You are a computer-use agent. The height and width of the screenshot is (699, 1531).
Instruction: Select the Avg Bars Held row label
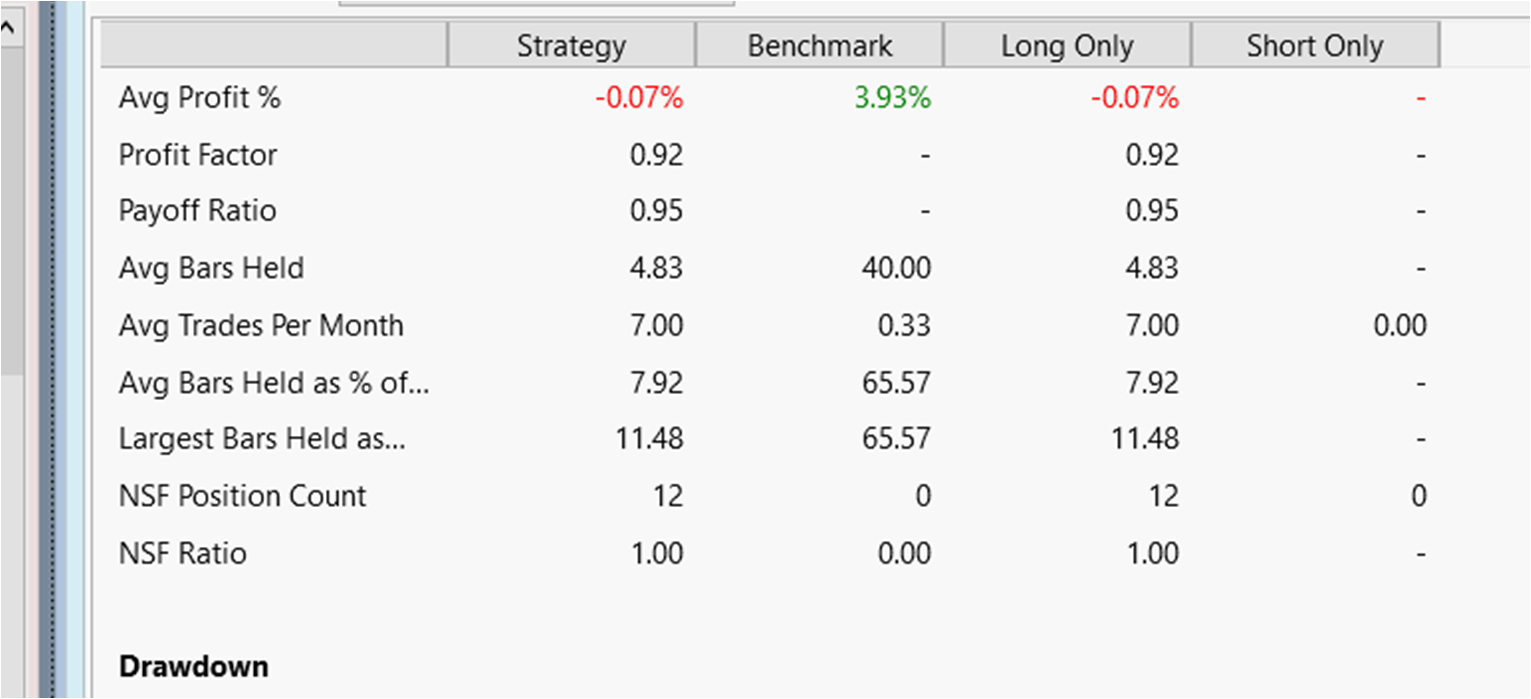pyautogui.click(x=210, y=268)
